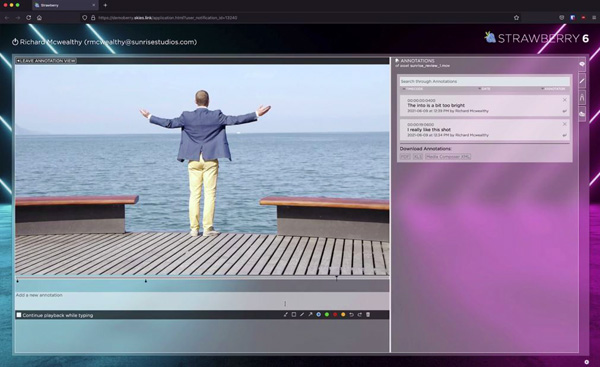Enable Continue playback while typing

click(19, 315)
